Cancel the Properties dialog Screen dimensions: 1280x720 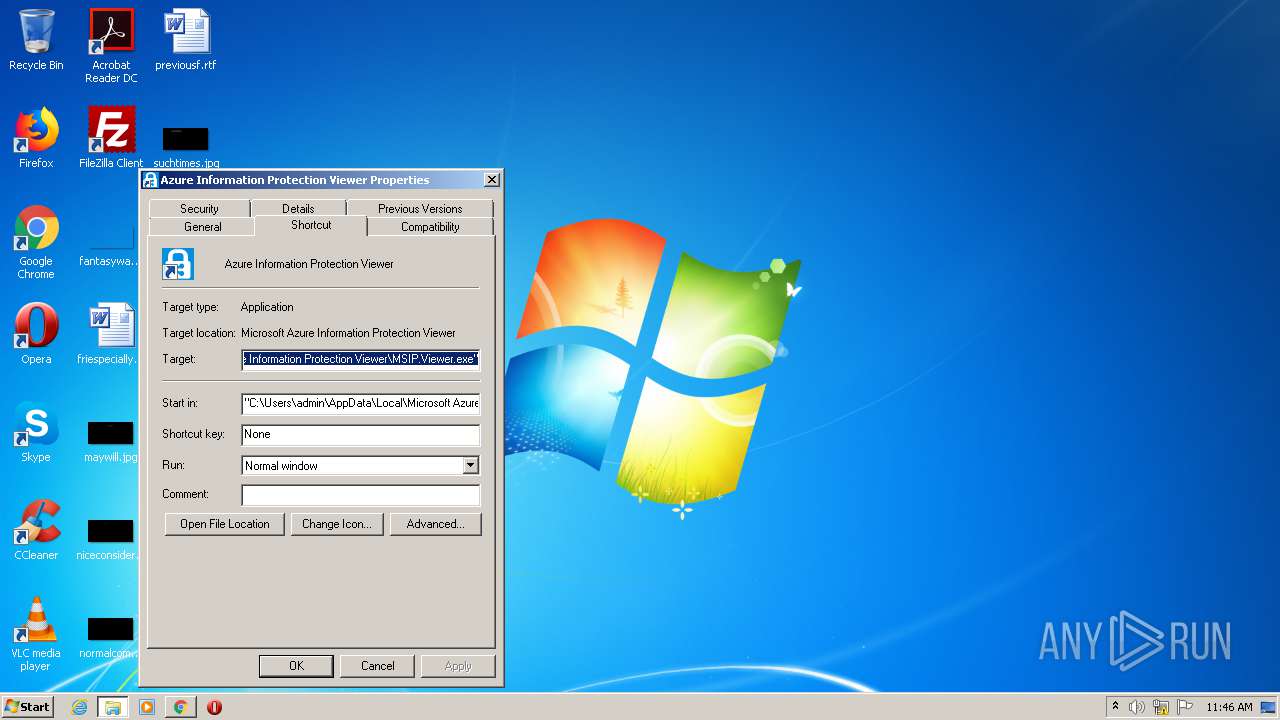click(377, 666)
